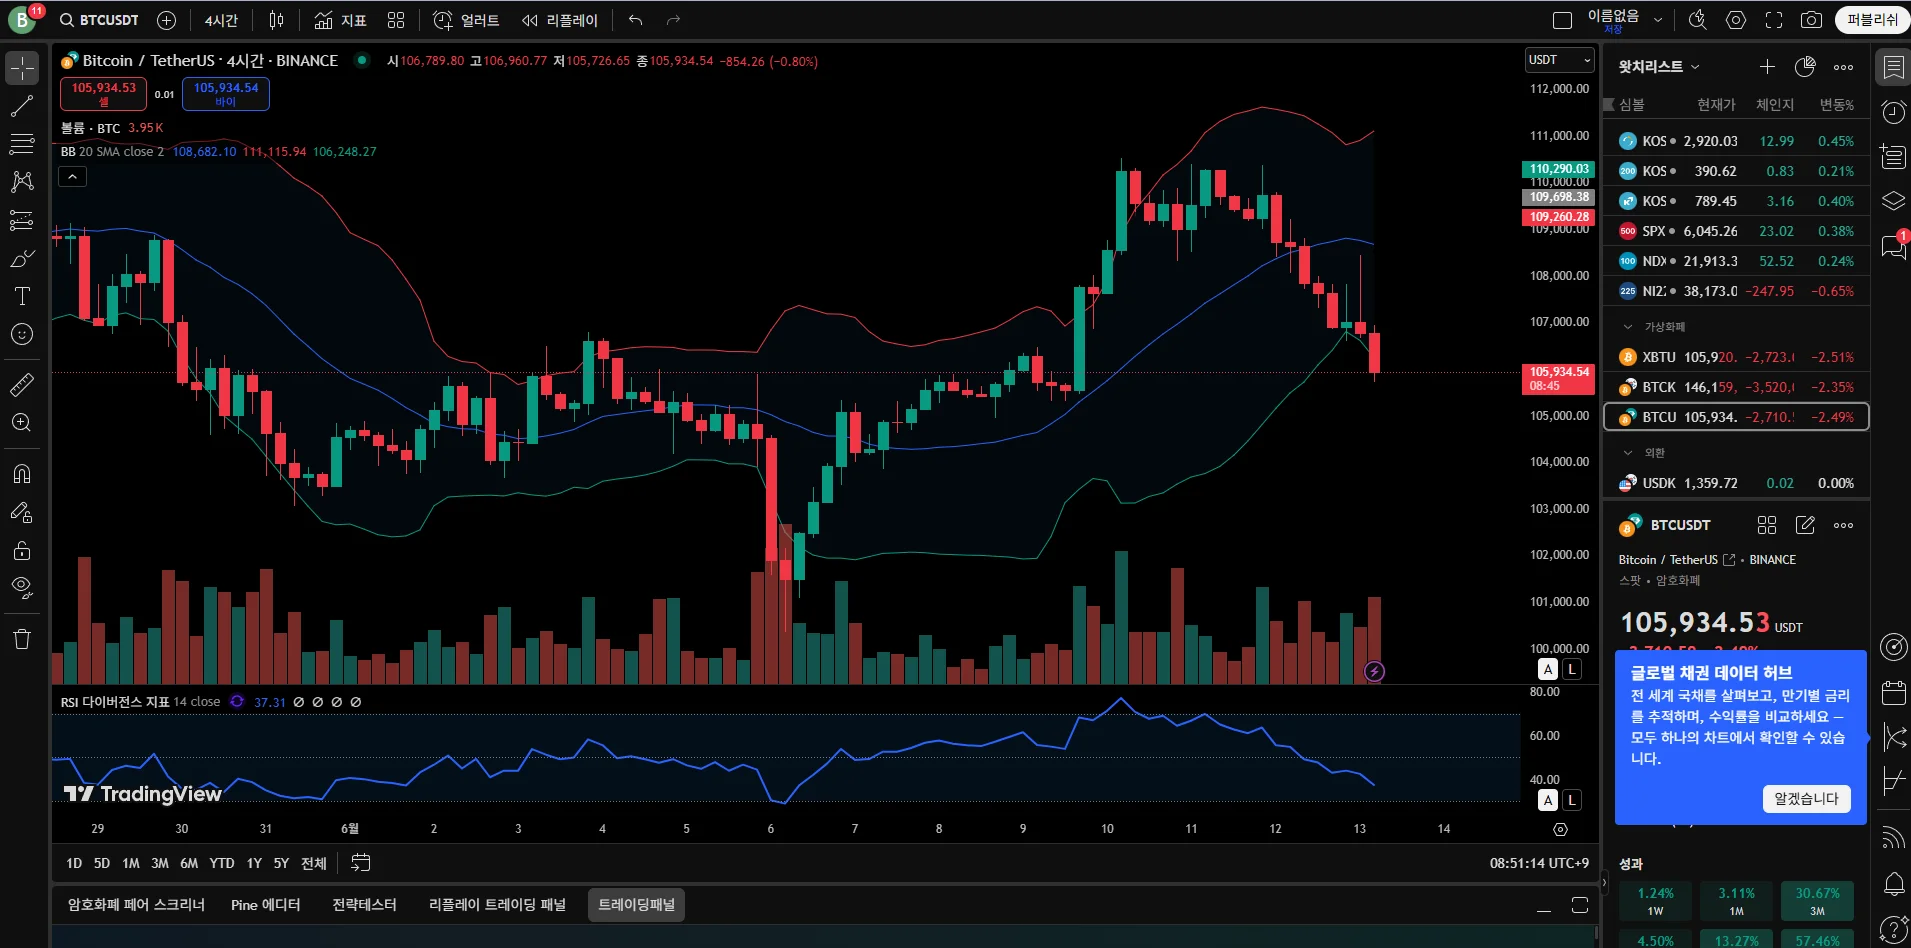The image size is (1911, 948).
Task: Open the chart patterns tool
Action: [x=22, y=182]
